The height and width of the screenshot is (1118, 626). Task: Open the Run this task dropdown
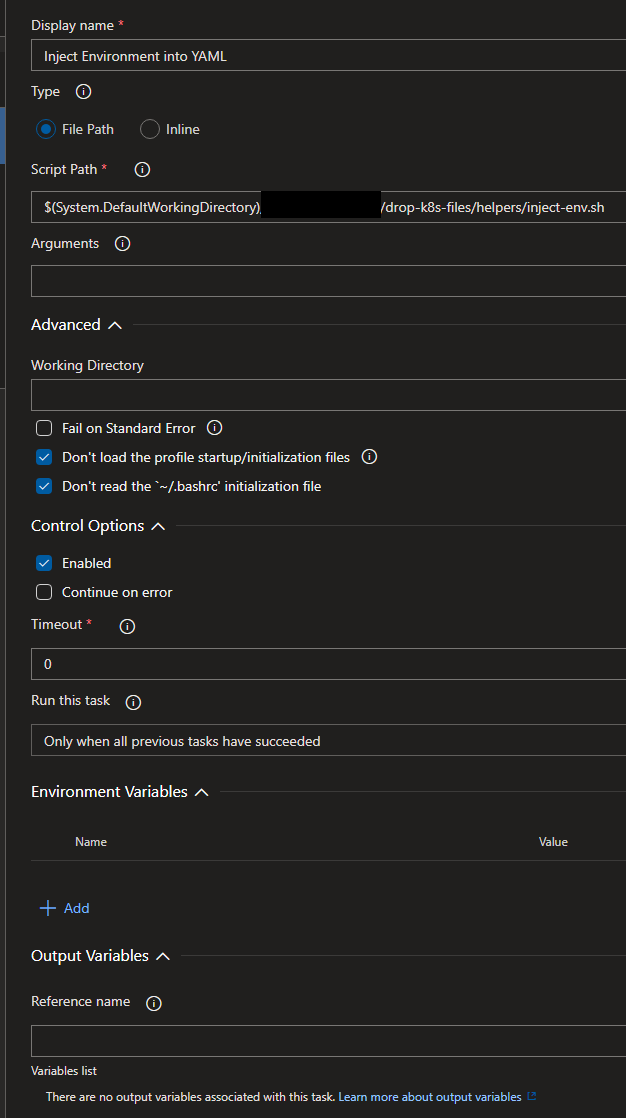point(329,740)
